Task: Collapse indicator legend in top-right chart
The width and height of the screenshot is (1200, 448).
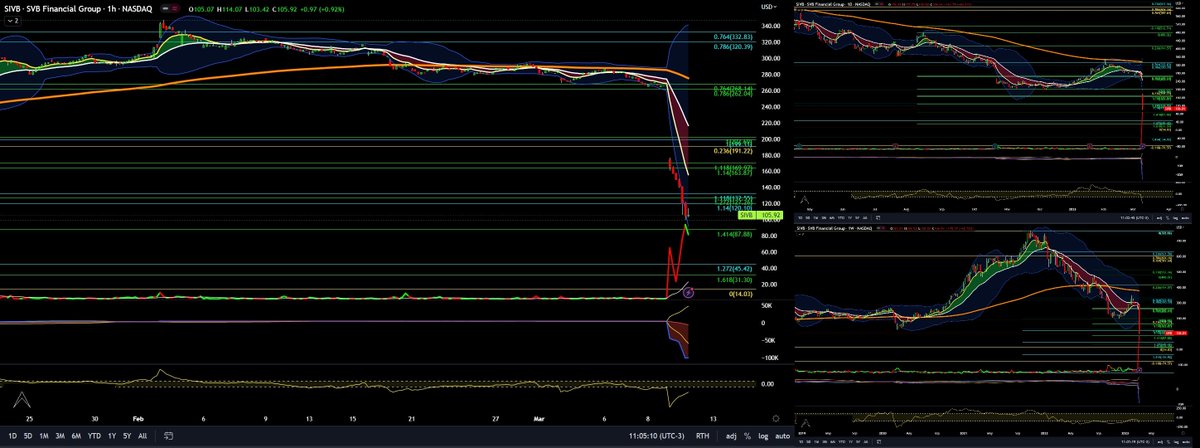Action: click(x=800, y=10)
